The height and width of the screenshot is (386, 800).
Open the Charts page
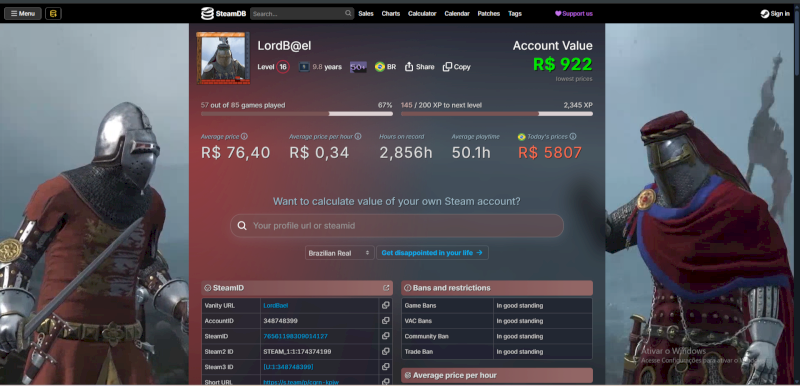[391, 14]
